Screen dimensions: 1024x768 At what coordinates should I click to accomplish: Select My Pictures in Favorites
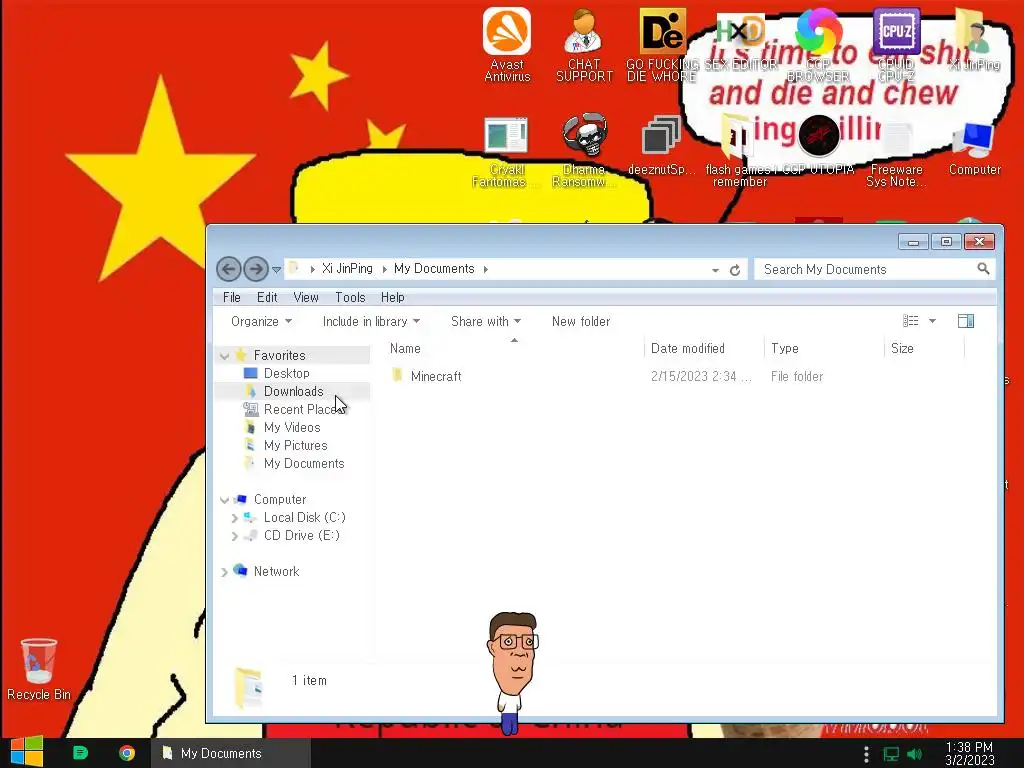pos(295,445)
